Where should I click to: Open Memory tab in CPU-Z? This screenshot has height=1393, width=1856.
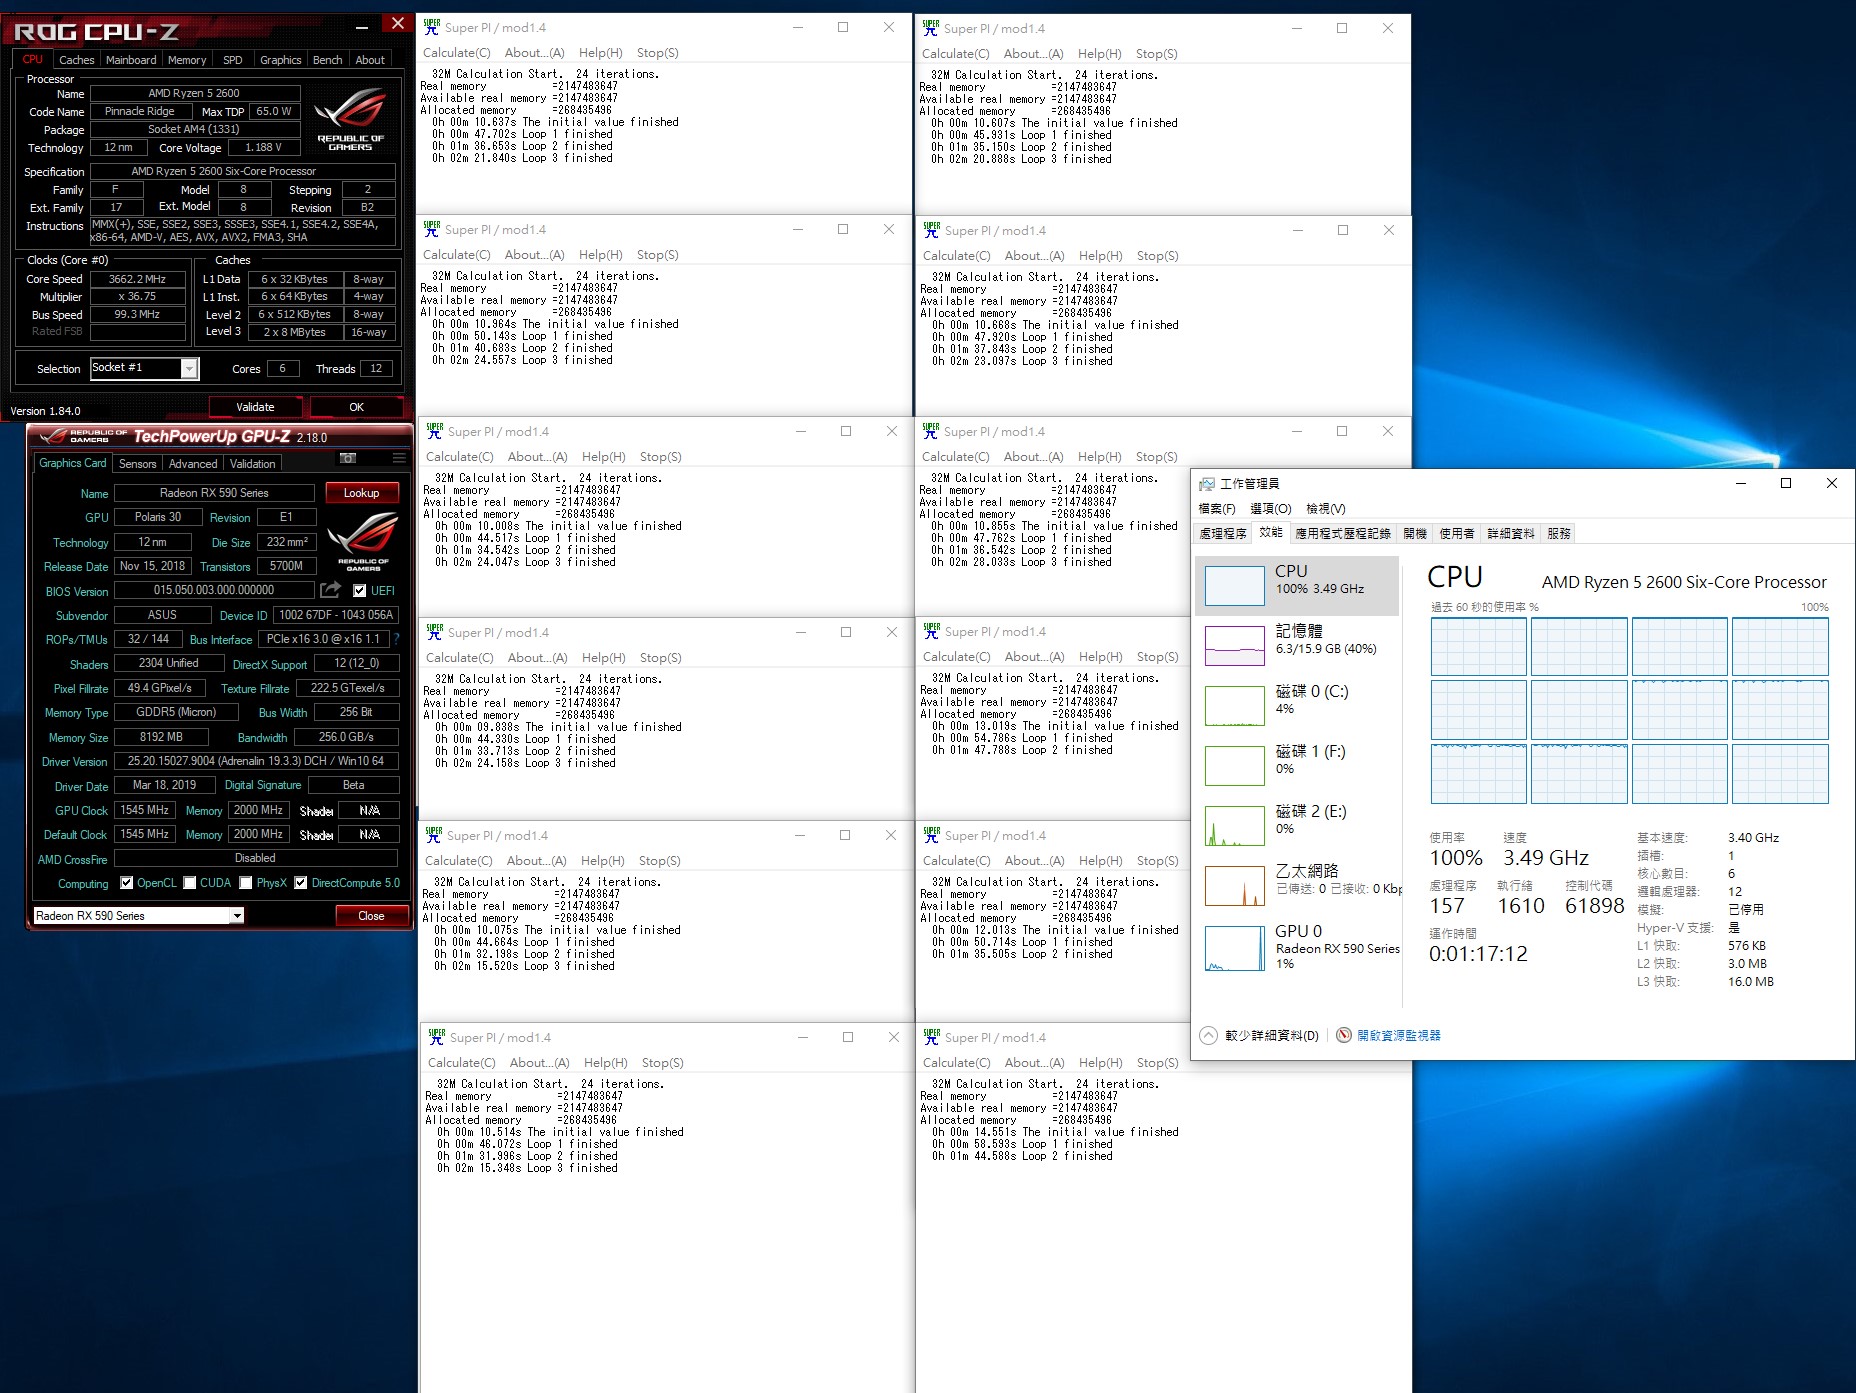(187, 60)
